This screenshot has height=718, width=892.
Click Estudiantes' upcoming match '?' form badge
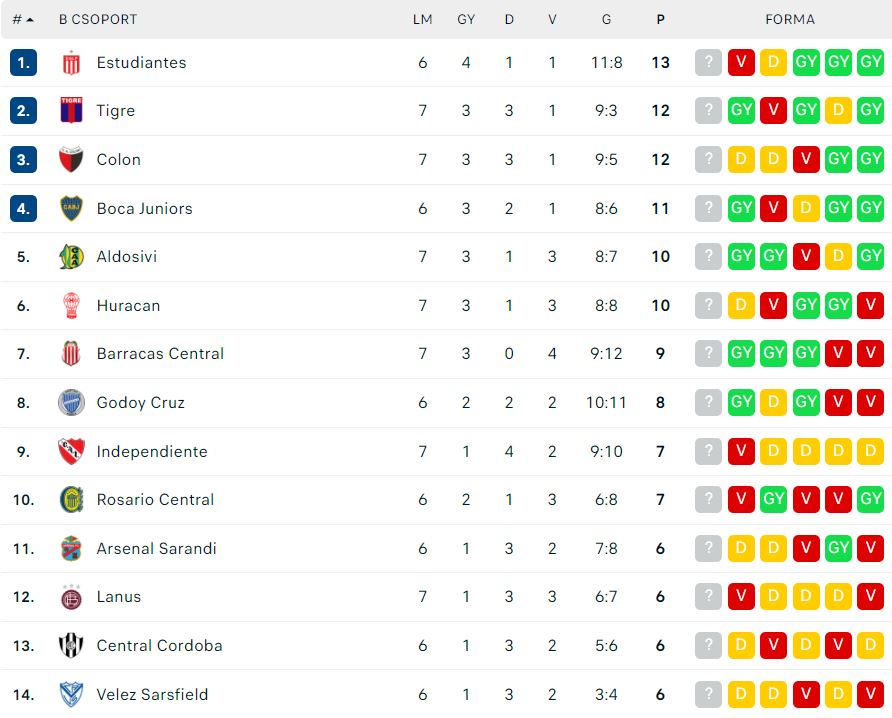(x=708, y=62)
